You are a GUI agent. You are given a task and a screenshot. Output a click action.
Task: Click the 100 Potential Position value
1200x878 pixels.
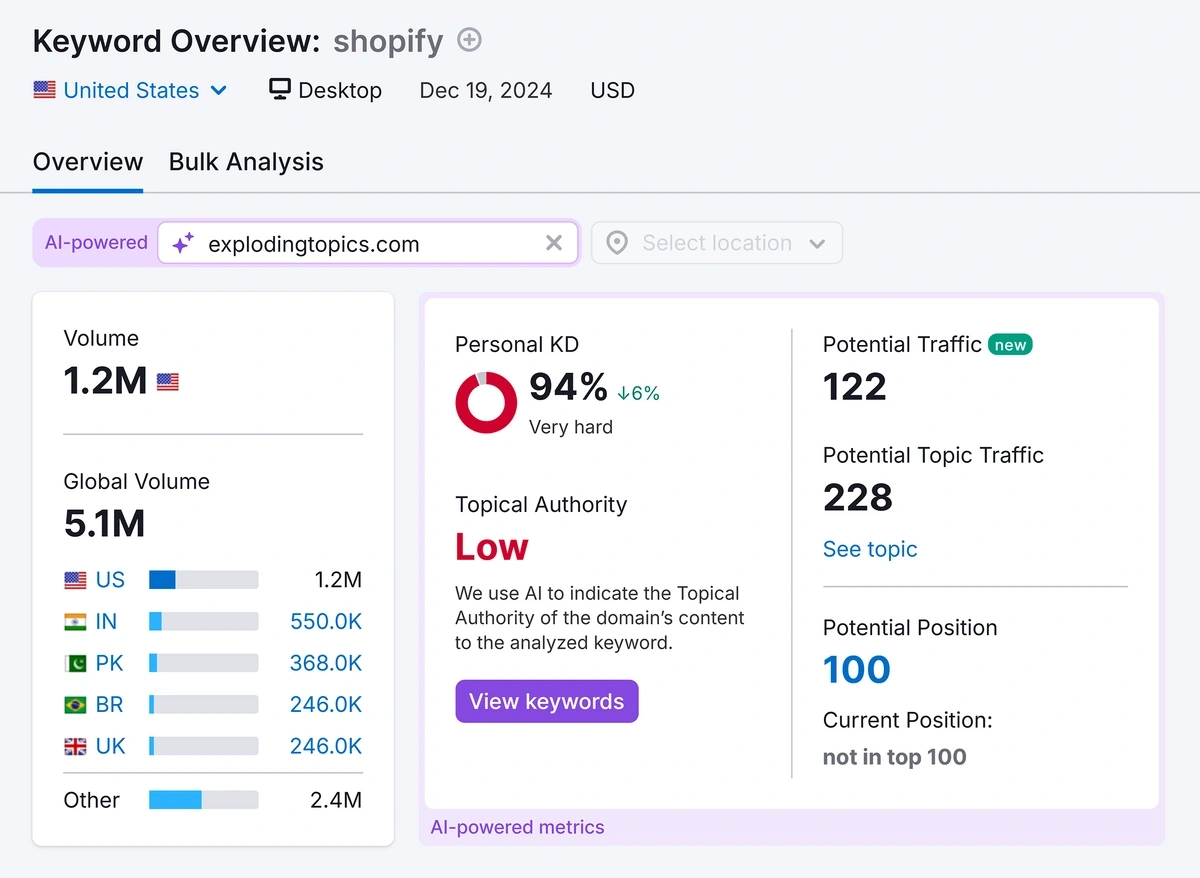pos(857,669)
